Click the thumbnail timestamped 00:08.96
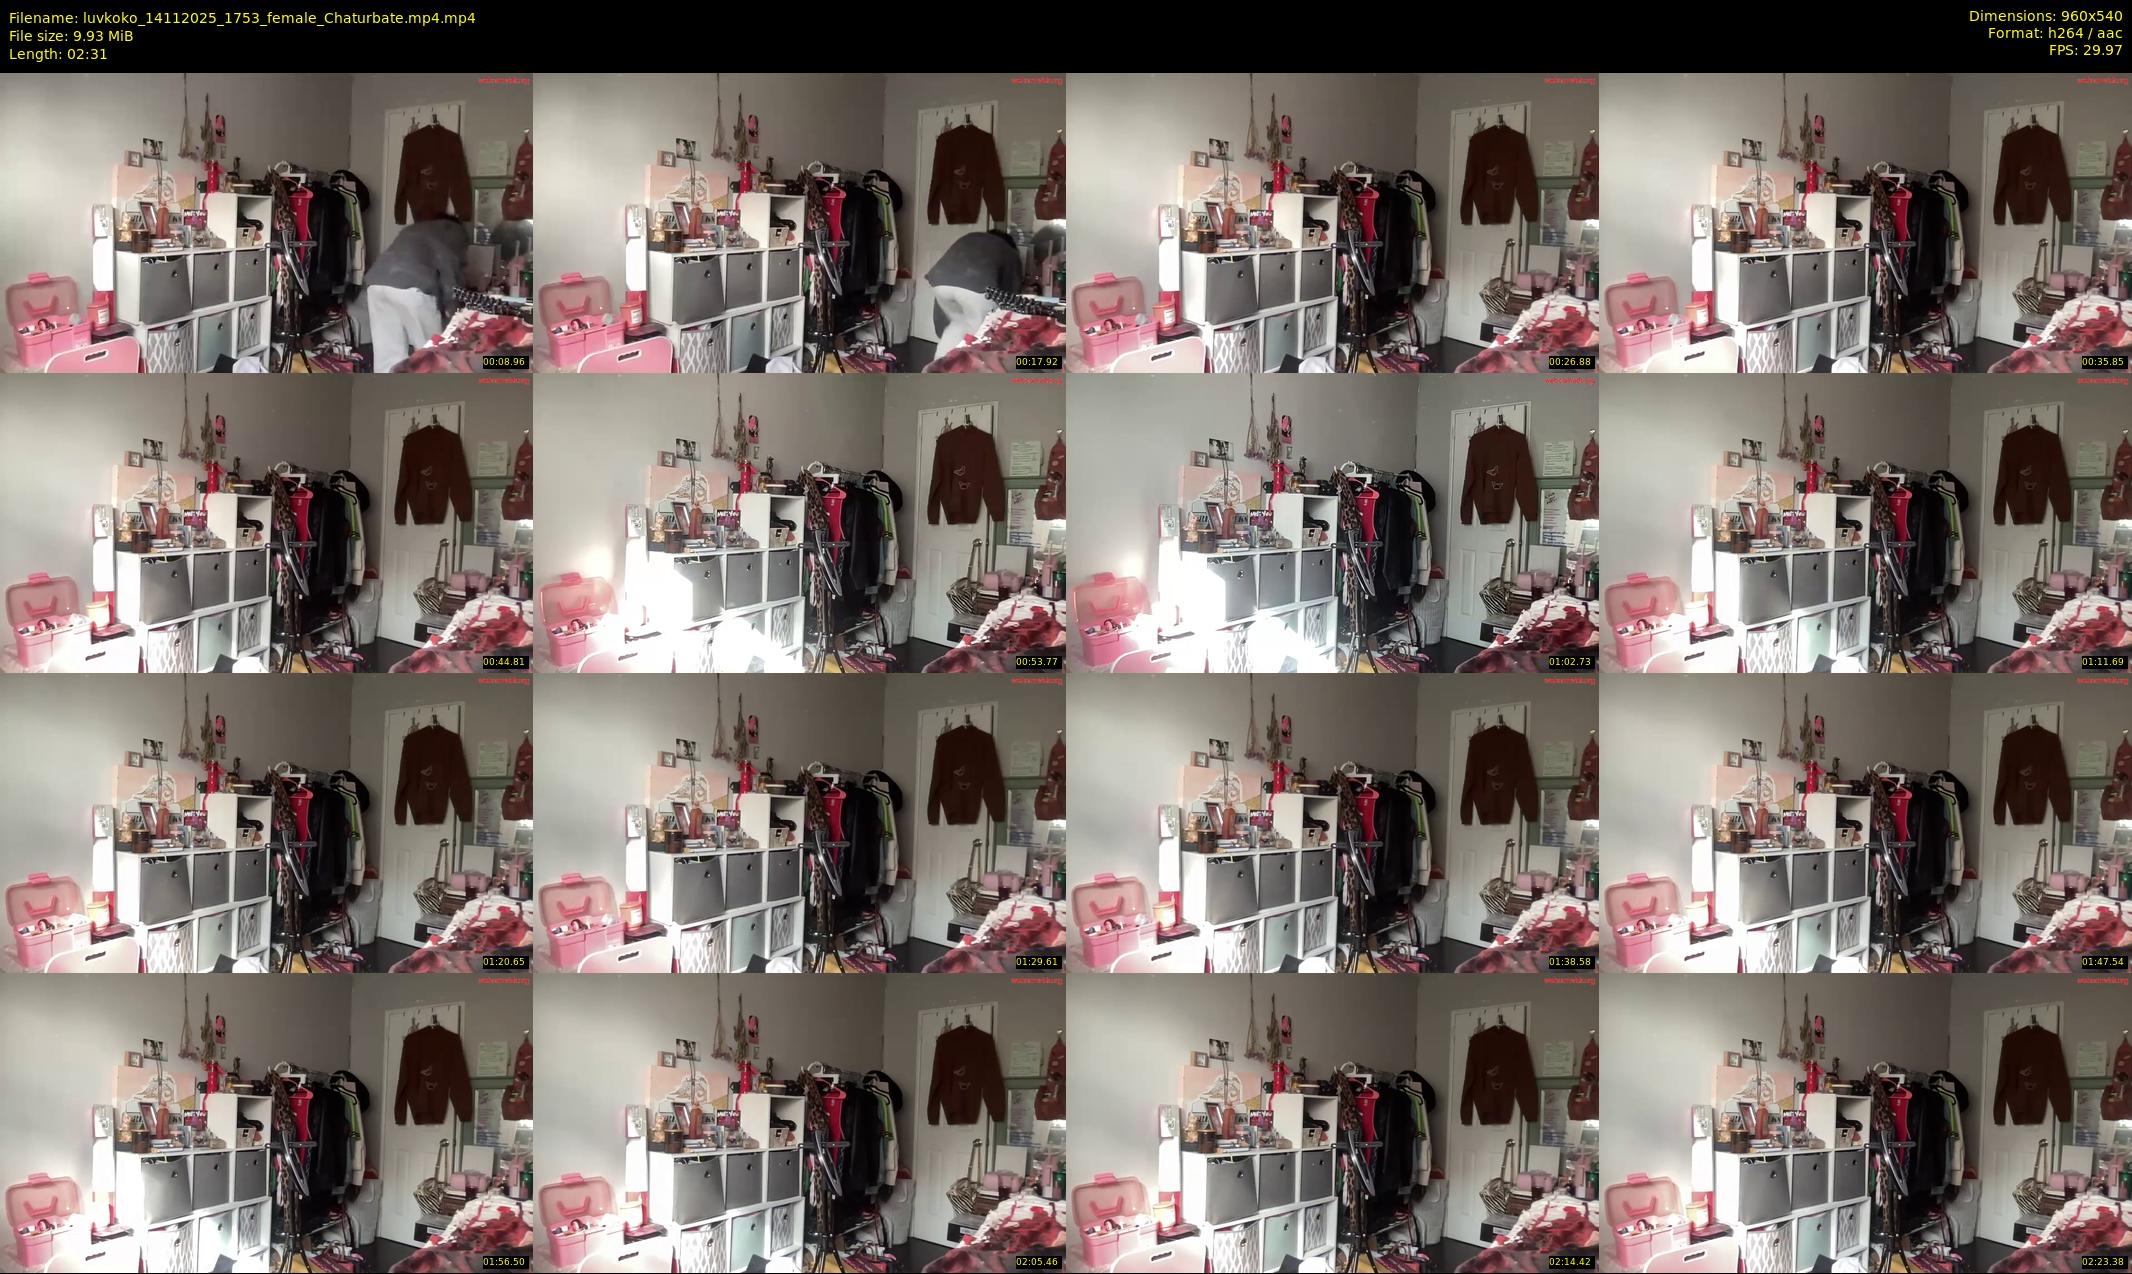Image resolution: width=2132 pixels, height=1274 pixels. [266, 222]
